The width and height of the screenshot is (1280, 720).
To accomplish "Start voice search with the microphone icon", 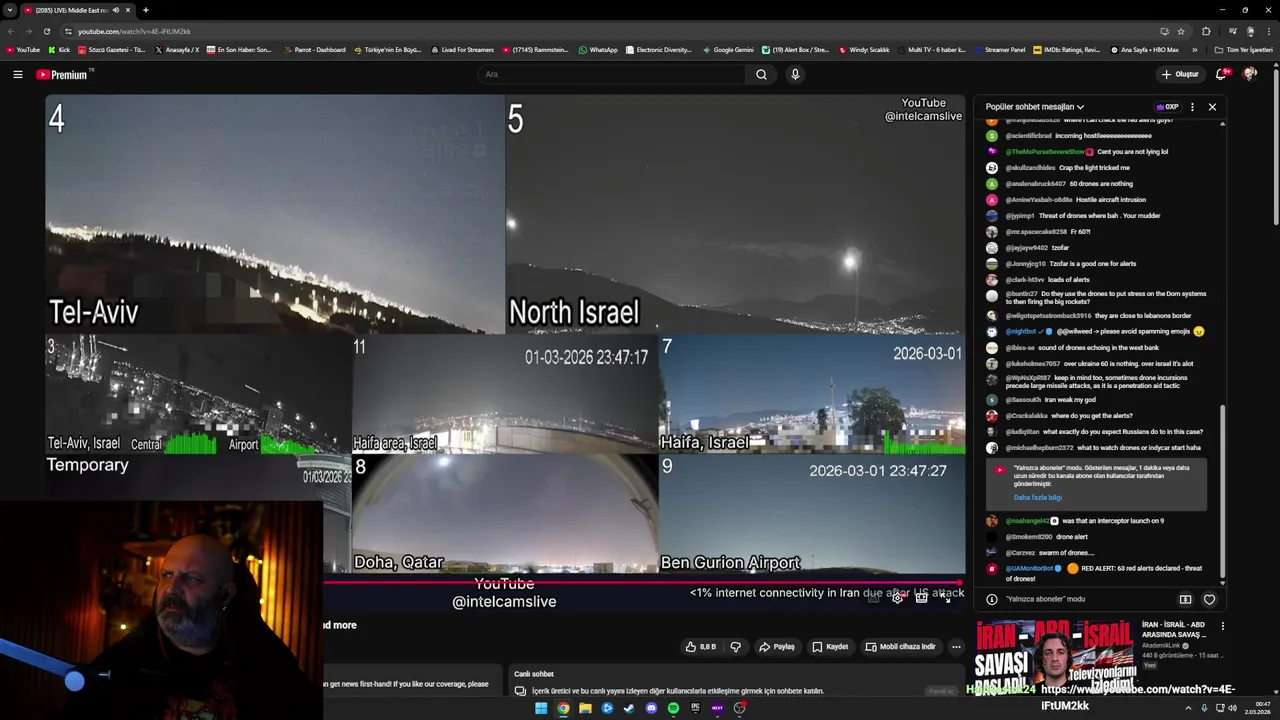I will tap(795, 74).
